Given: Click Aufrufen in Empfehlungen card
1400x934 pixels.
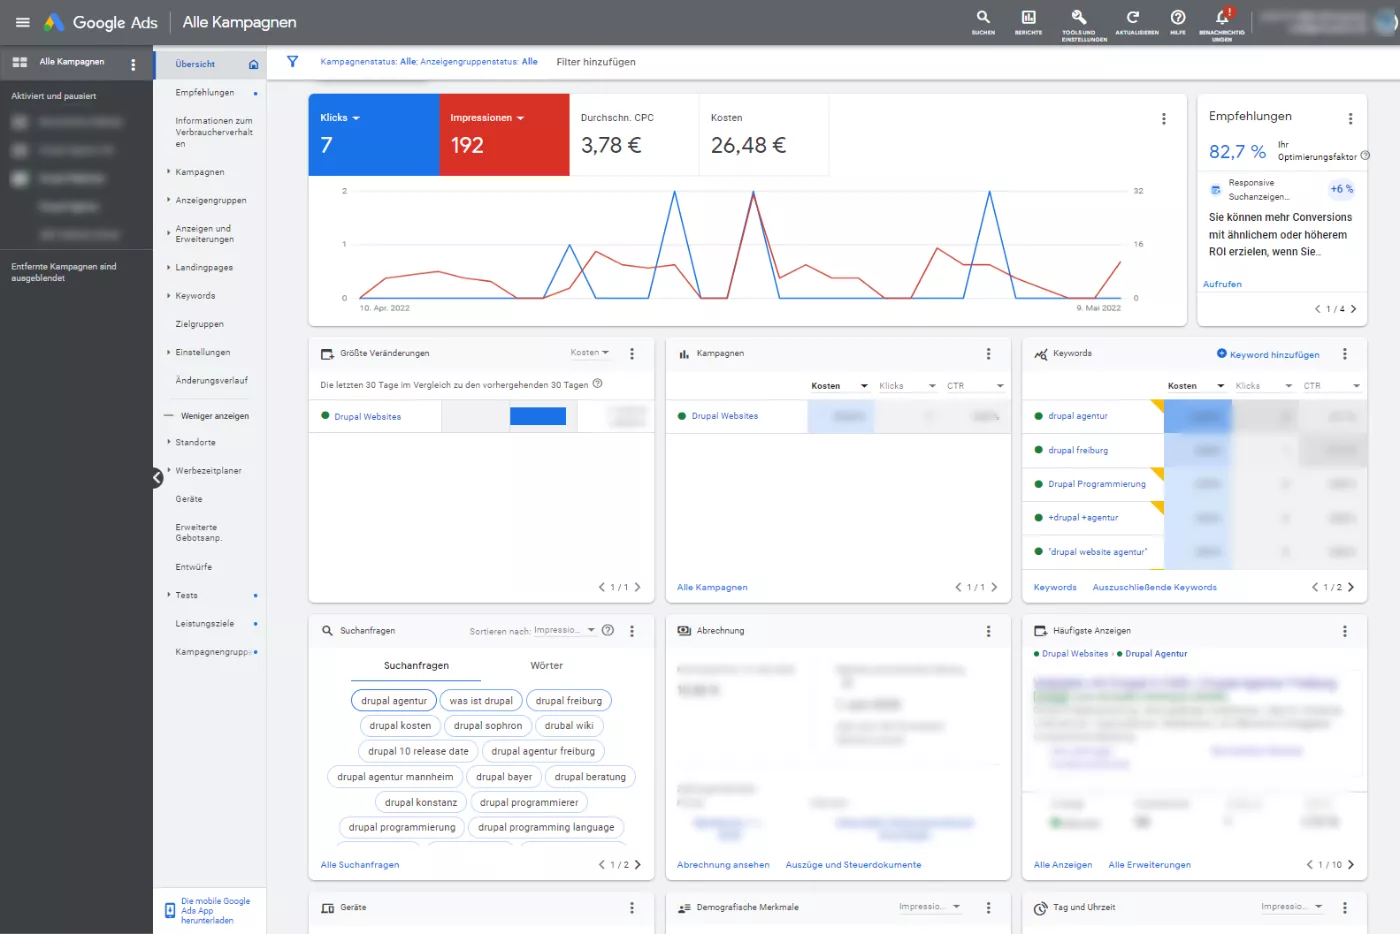Looking at the screenshot, I should click(1222, 284).
